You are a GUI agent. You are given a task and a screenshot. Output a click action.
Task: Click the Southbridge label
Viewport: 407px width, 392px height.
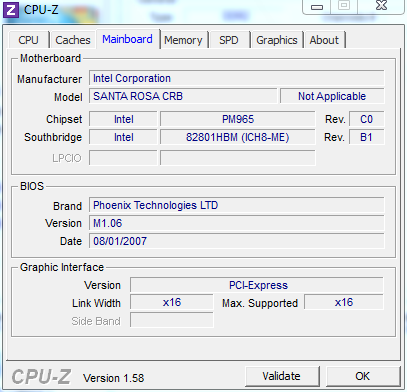coord(53,137)
